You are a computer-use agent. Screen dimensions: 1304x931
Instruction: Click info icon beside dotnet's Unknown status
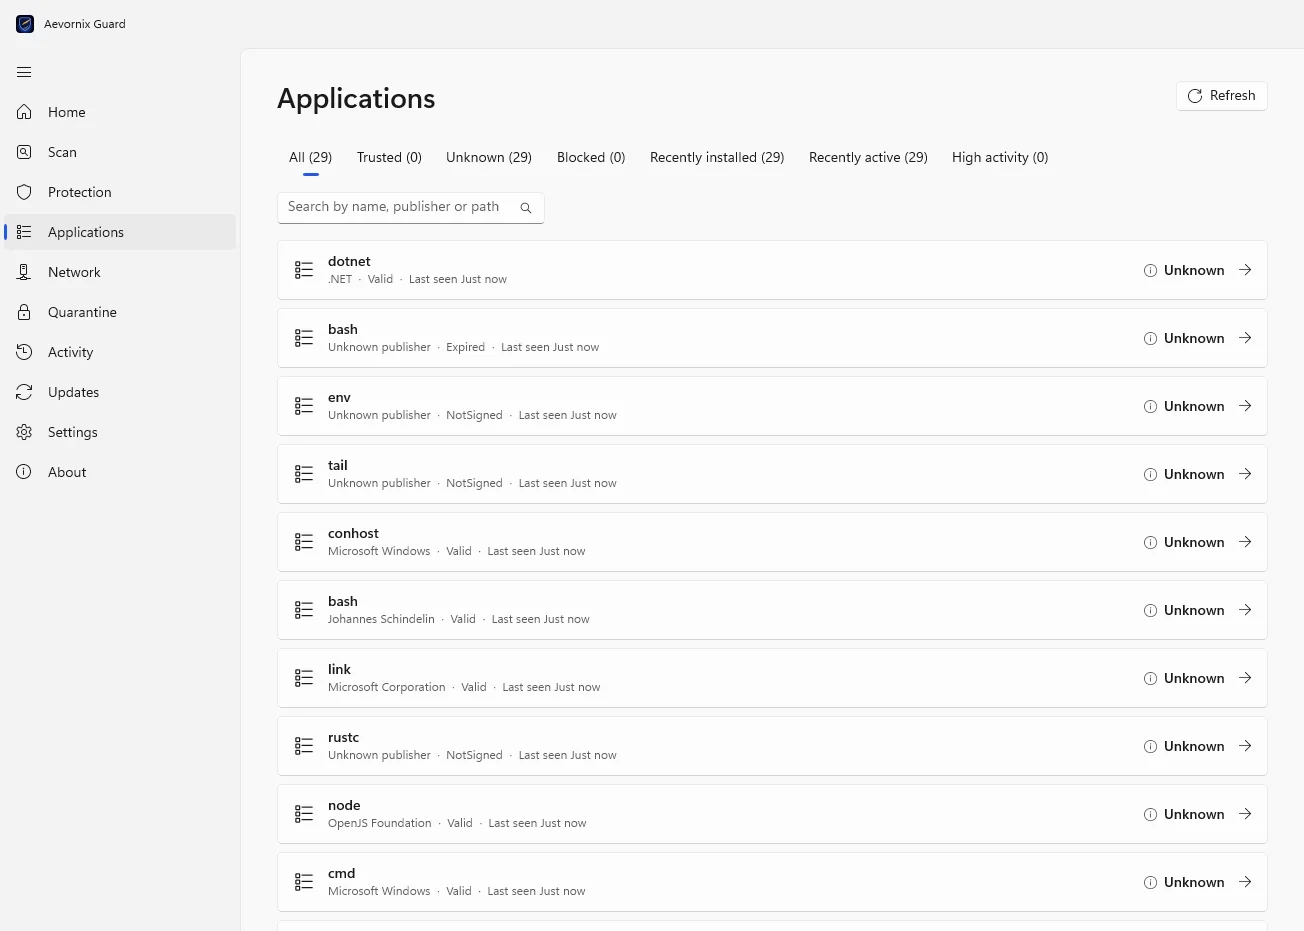1150,270
